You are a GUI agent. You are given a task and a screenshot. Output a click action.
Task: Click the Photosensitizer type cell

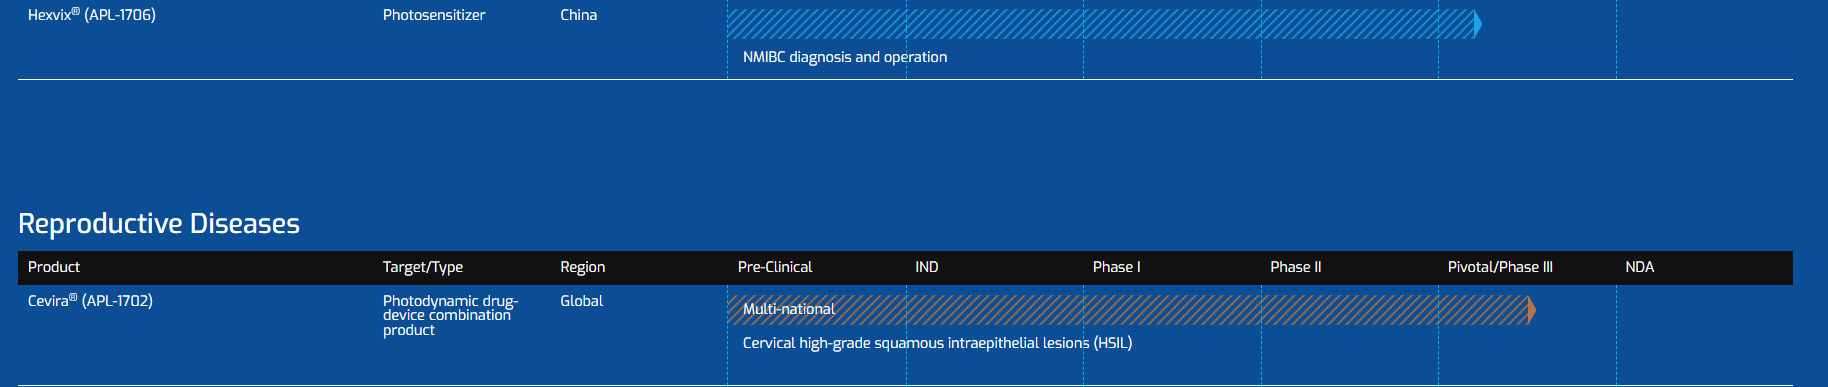point(434,15)
